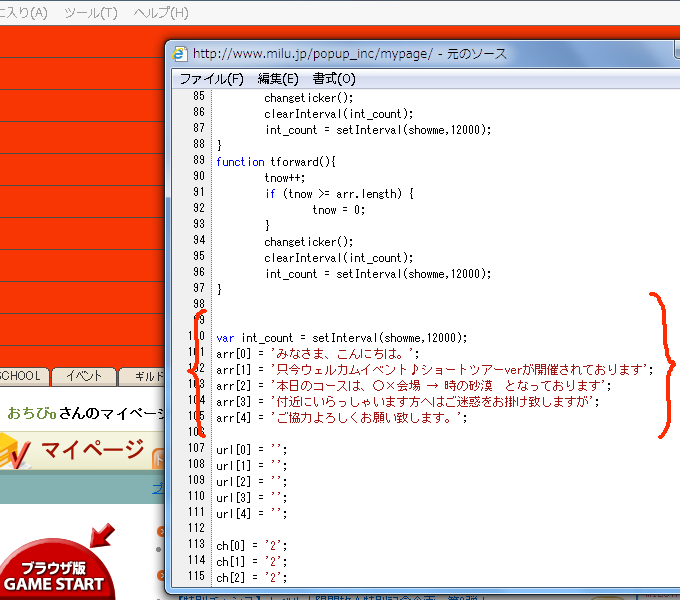Image resolution: width=680 pixels, height=600 pixels.
Task: Click the red arrow above GAME START
Action: [x=101, y=534]
